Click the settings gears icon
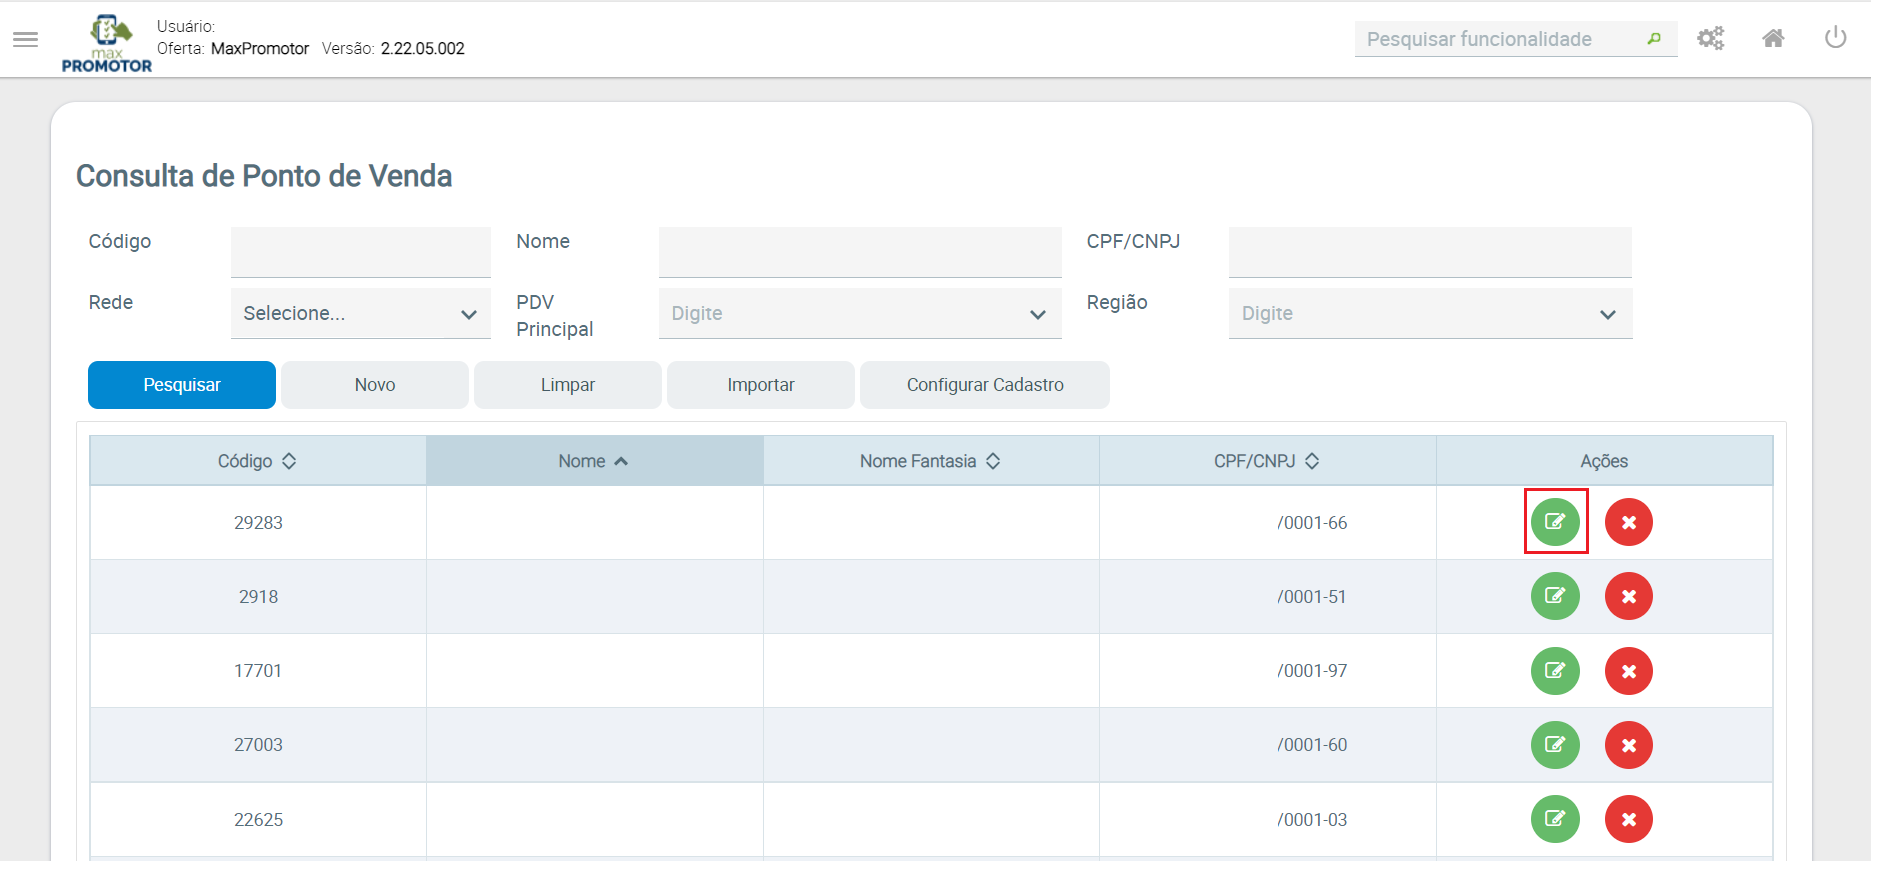1880x893 pixels. (1710, 39)
